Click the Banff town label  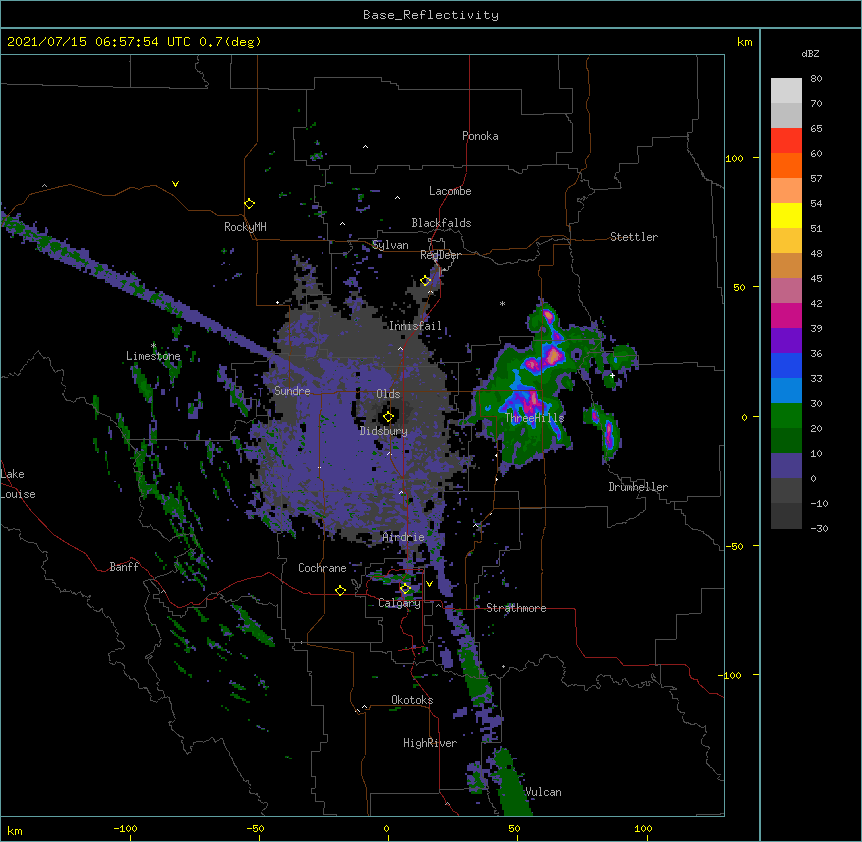124,567
